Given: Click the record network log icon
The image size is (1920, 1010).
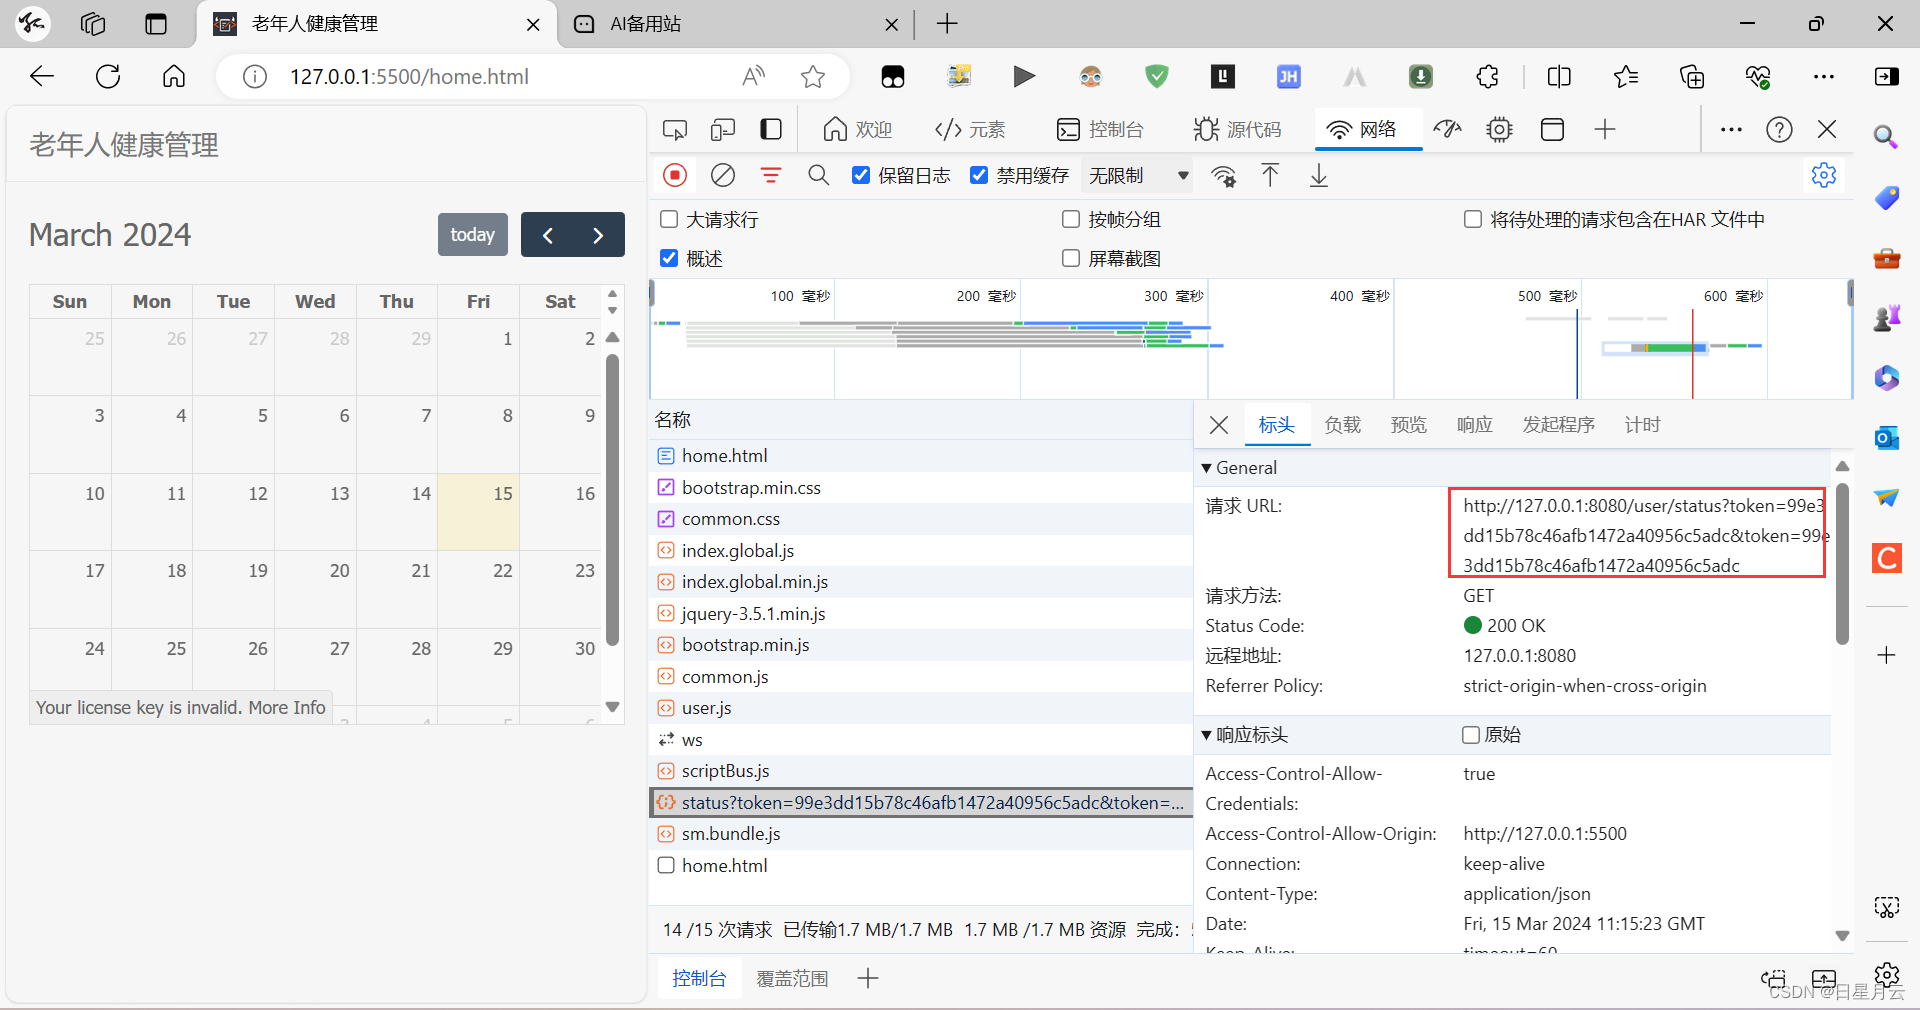Looking at the screenshot, I should point(675,176).
